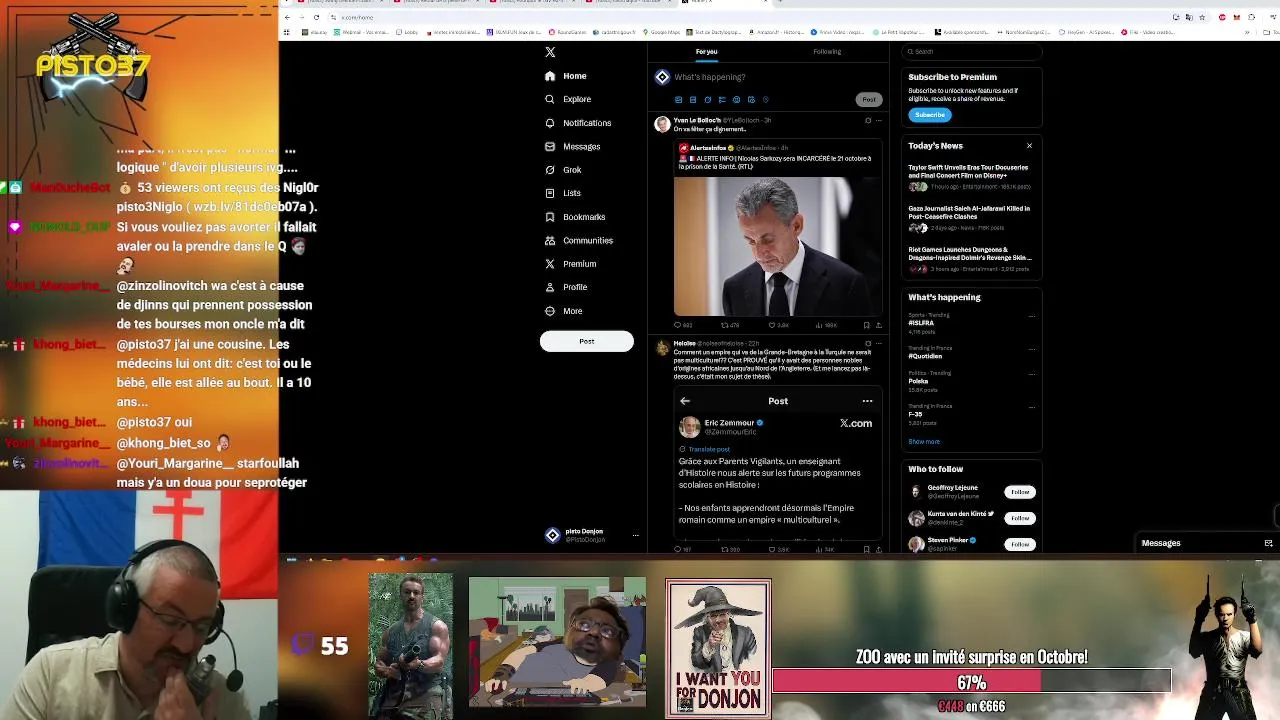Image resolution: width=1280 pixels, height=720 pixels.
Task: Reply to the Sarkozy post
Action: (x=682, y=325)
